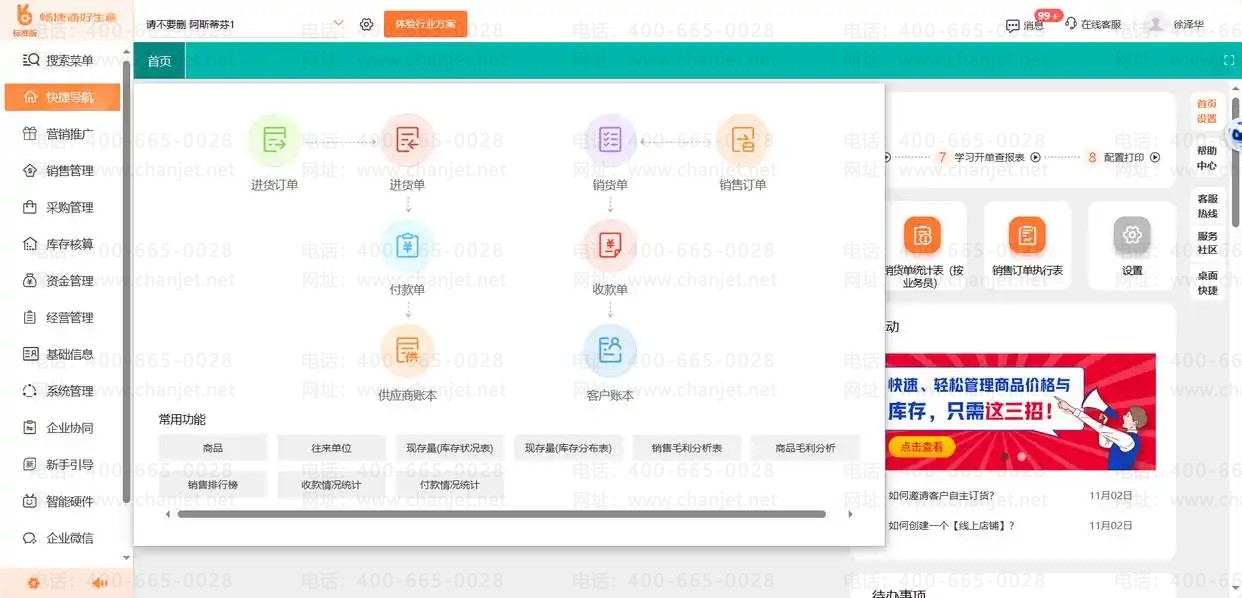Image resolution: width=1242 pixels, height=598 pixels.
Task: Switch to the 首页 tab
Action: pos(159,61)
